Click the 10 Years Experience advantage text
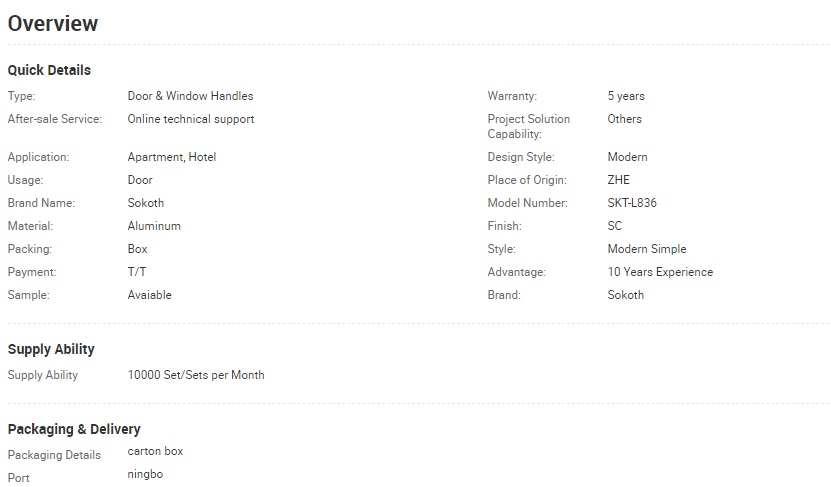This screenshot has height=487, width=831. tap(660, 272)
